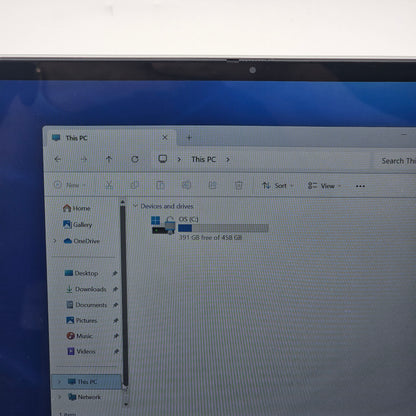Open the OS (C:) drive icon
The height and width of the screenshot is (416, 416).
click(163, 225)
